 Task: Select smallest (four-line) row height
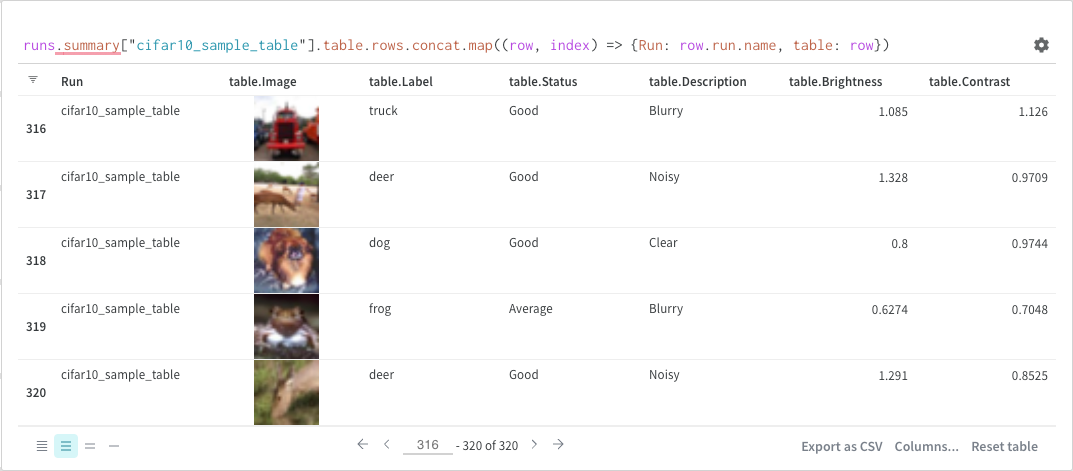pyautogui.click(x=42, y=446)
